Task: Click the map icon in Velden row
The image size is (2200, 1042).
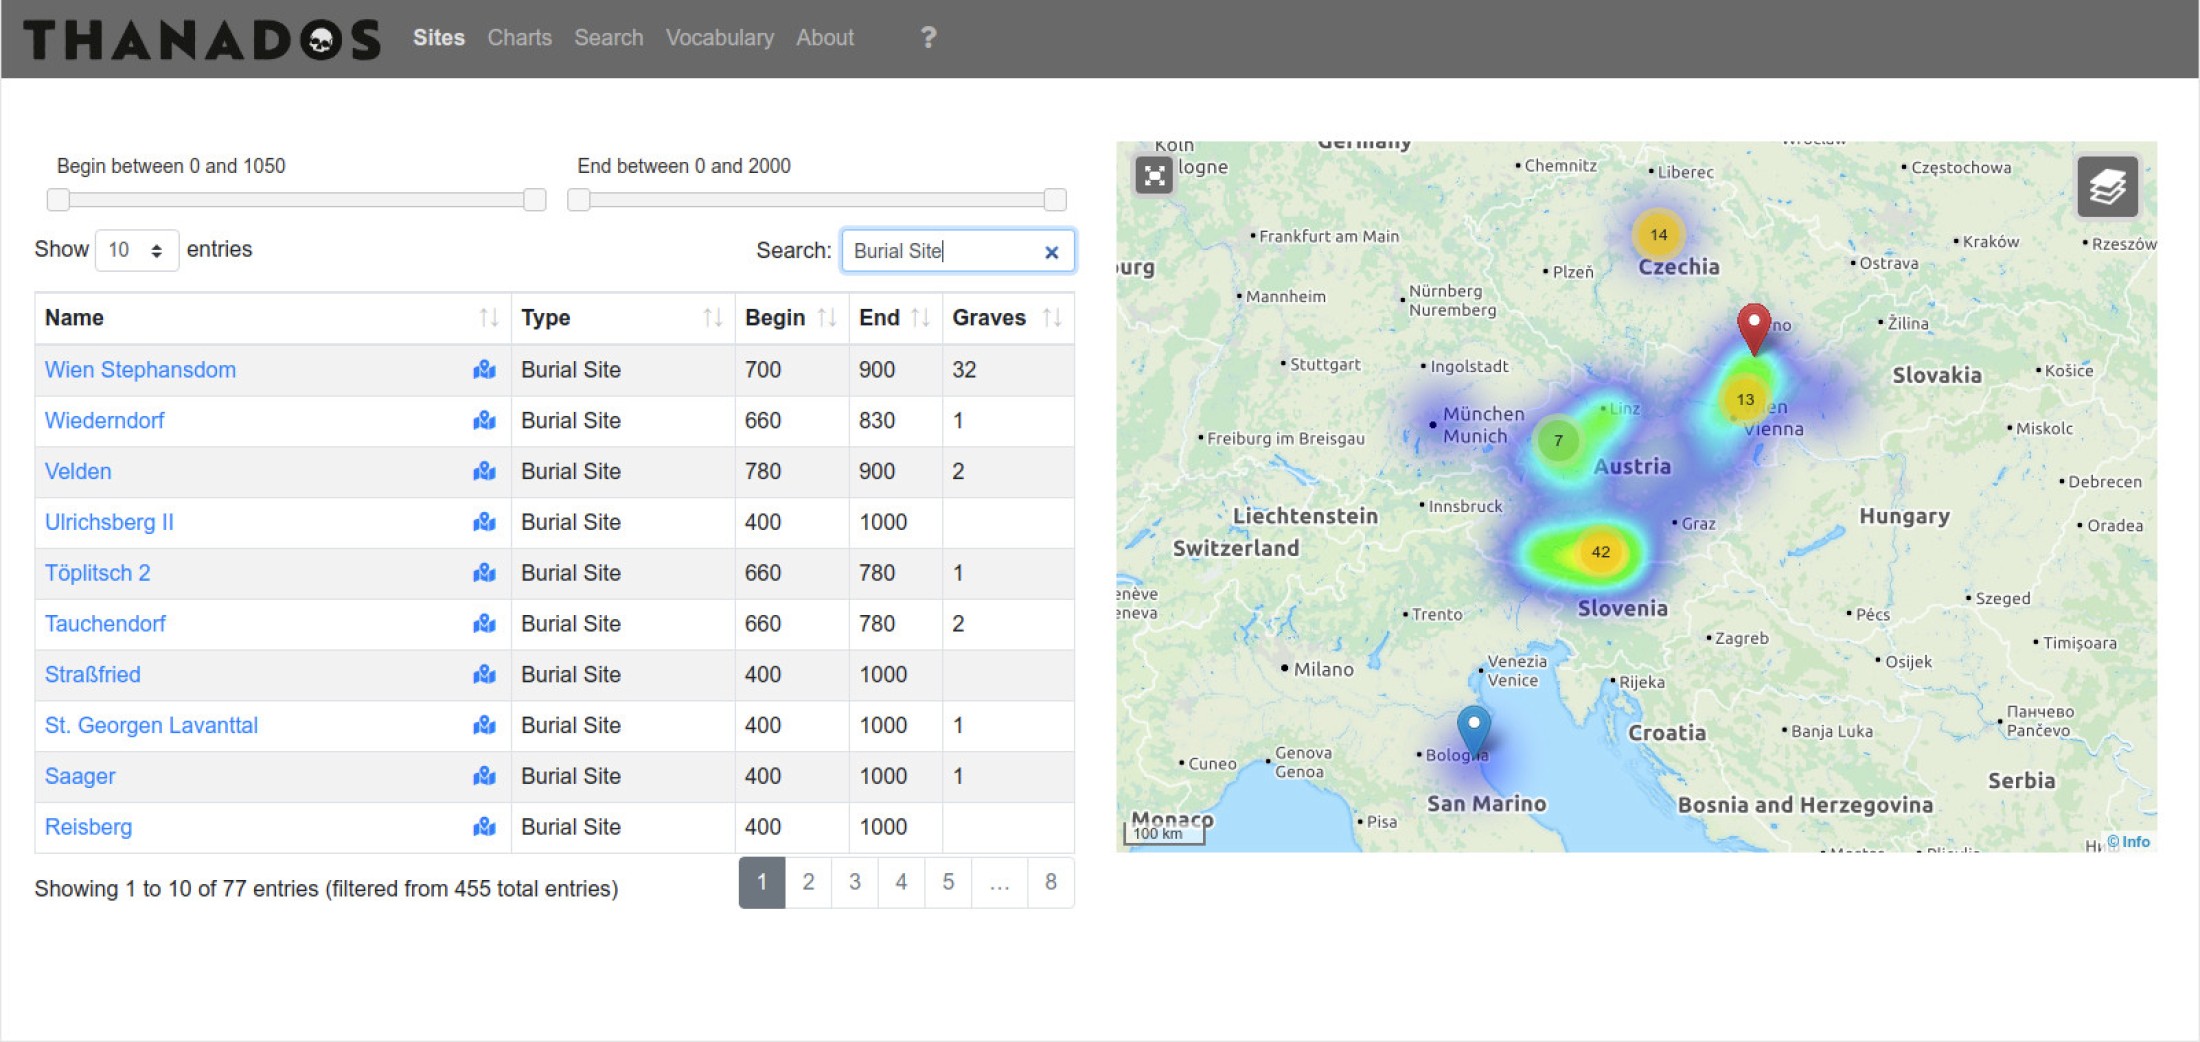Action: tap(485, 471)
